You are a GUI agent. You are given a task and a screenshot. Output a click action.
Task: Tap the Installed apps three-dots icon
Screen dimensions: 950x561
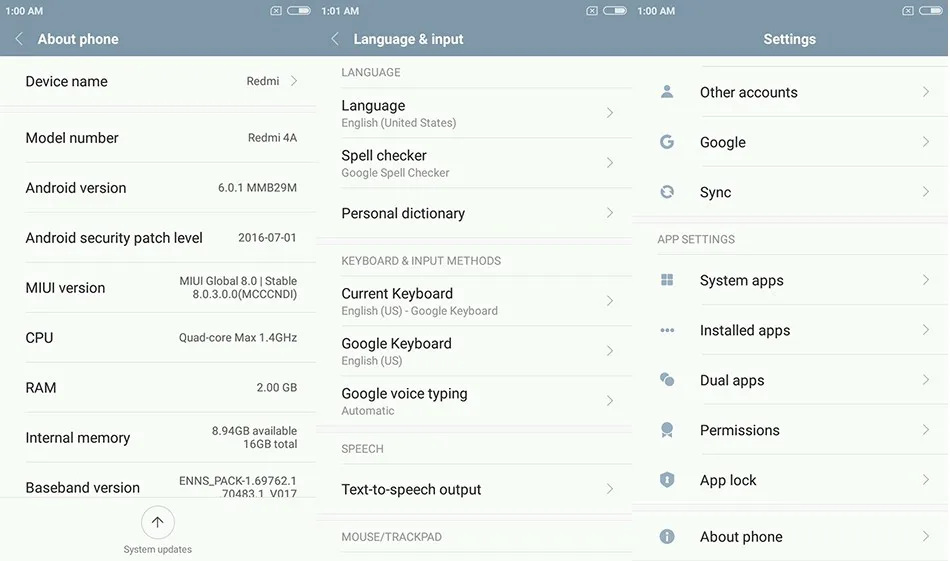667,330
